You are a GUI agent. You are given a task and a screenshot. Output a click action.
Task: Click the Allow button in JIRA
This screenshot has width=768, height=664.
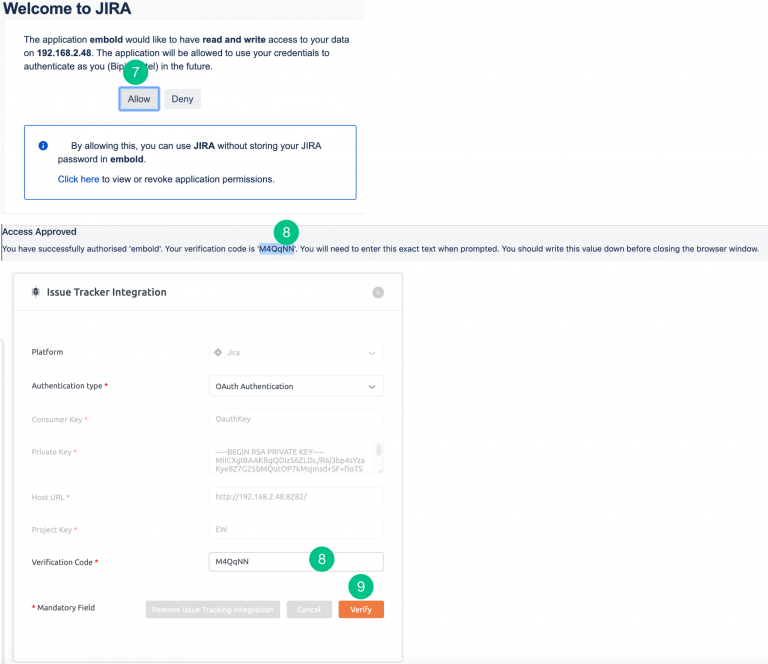point(139,99)
